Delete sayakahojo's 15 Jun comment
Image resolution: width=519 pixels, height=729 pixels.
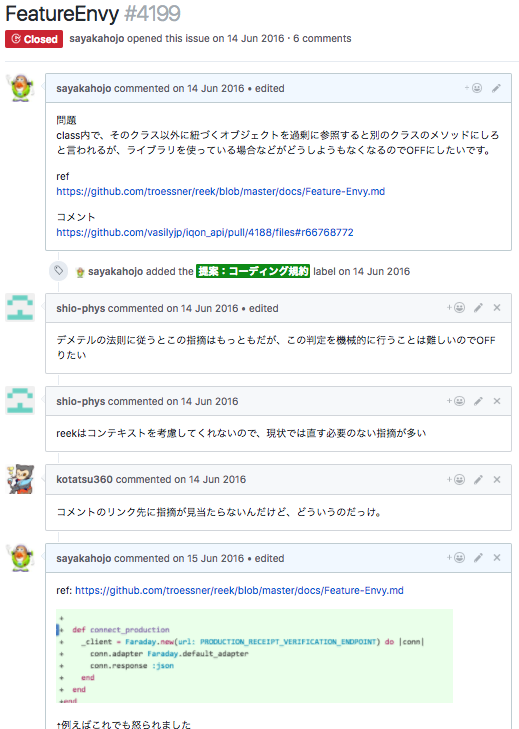point(497,557)
